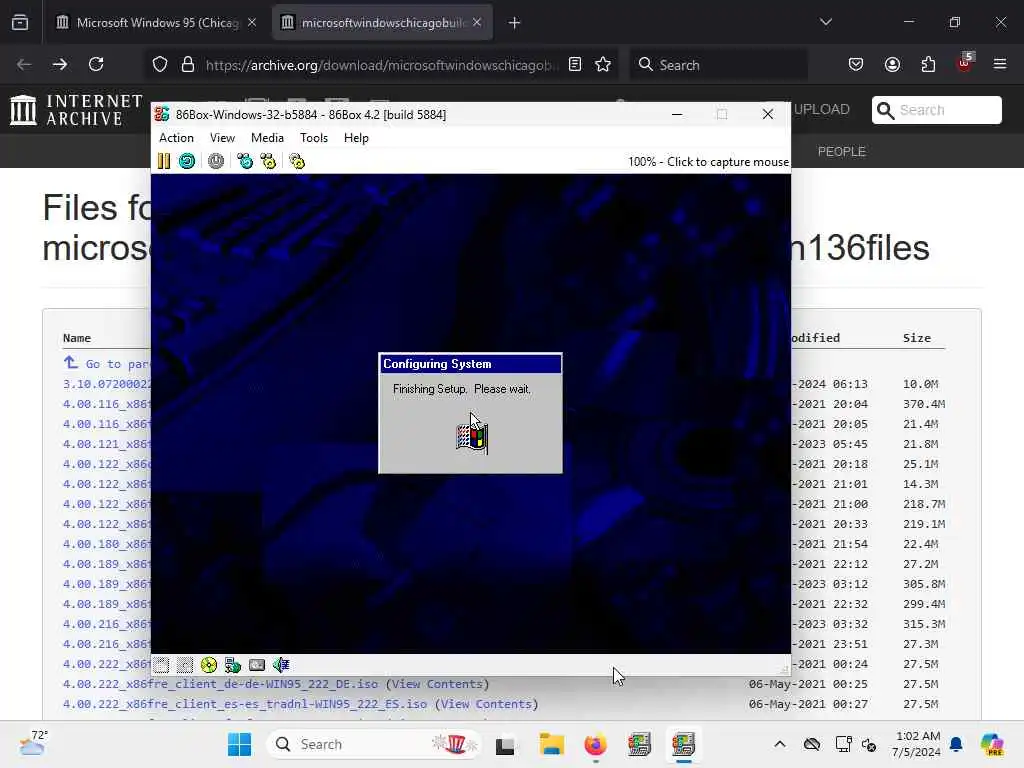Open the WIN95_222_DE.iso file link
This screenshot has width=1024, height=768.
pyautogui.click(x=220, y=684)
